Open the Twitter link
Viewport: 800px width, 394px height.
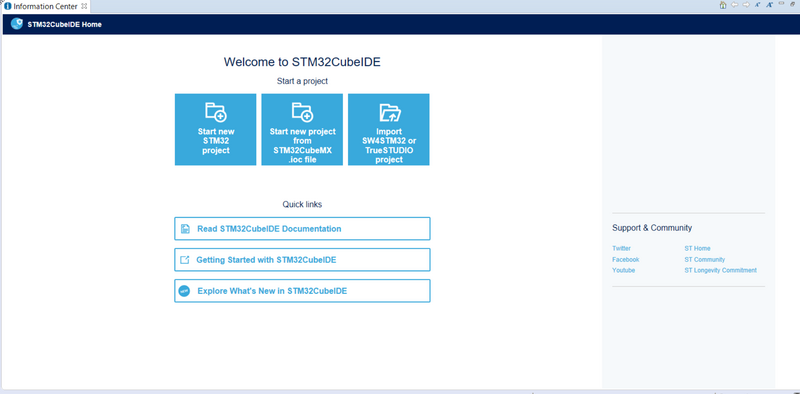point(621,249)
